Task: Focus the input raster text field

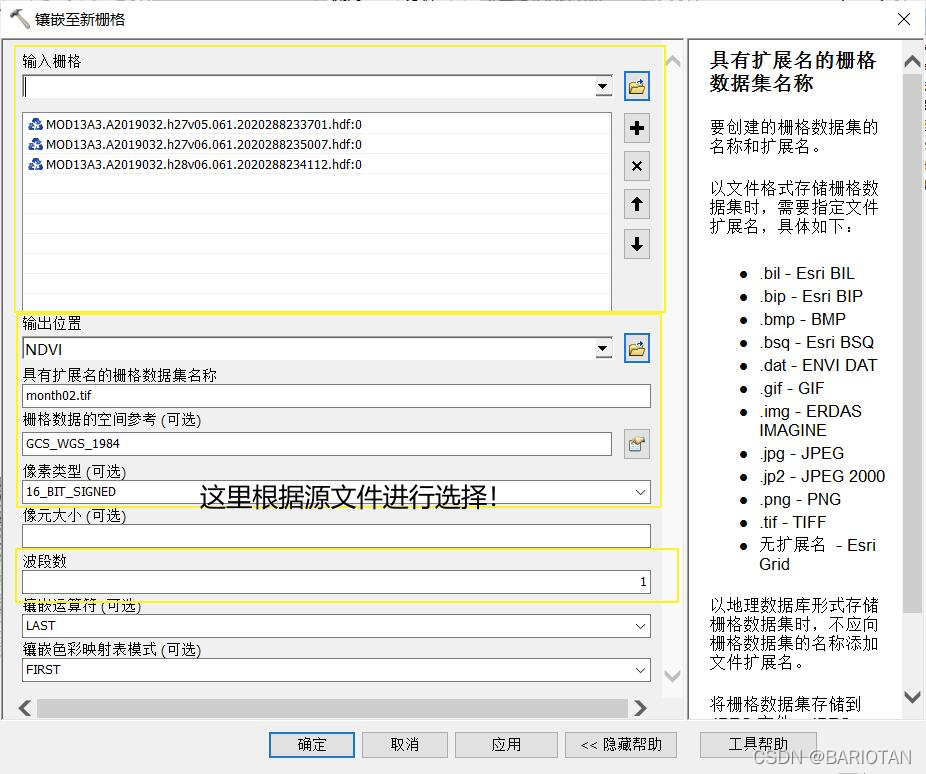Action: (x=308, y=87)
